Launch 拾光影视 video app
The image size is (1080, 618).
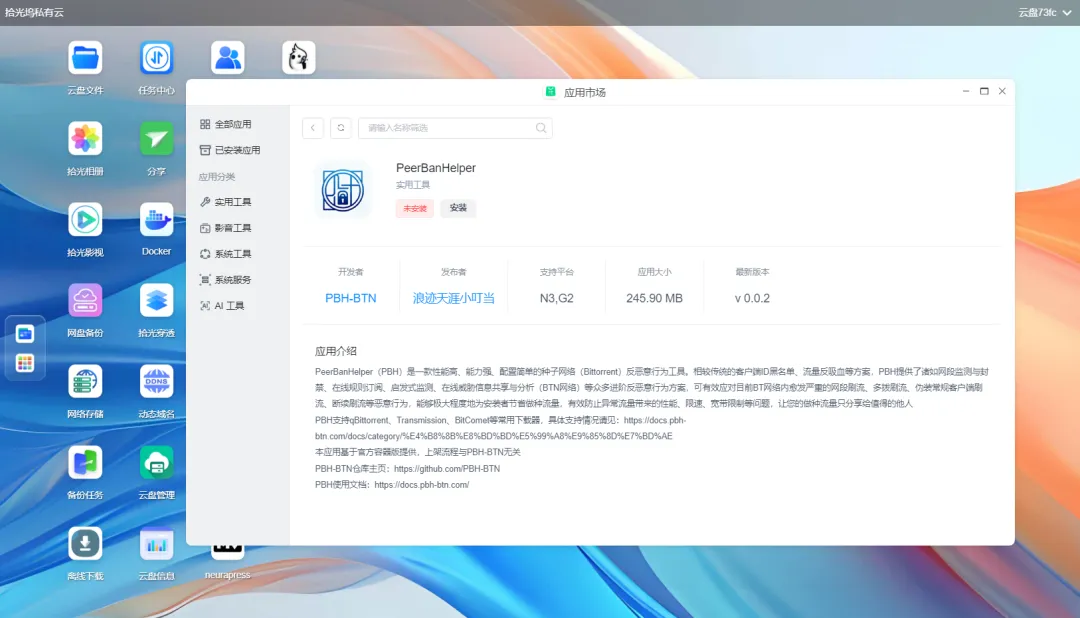tap(85, 220)
